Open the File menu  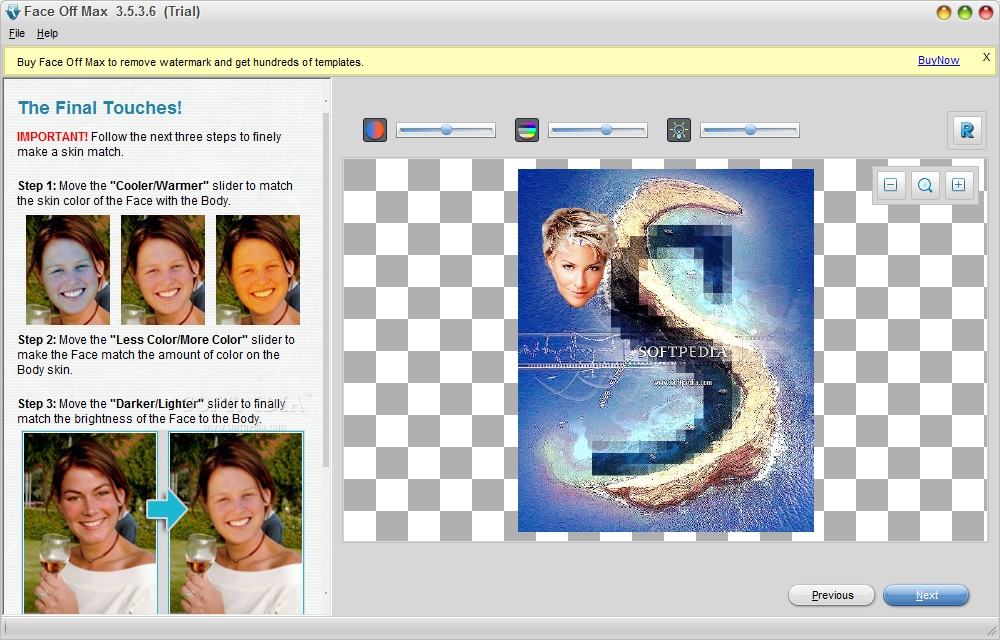[17, 33]
